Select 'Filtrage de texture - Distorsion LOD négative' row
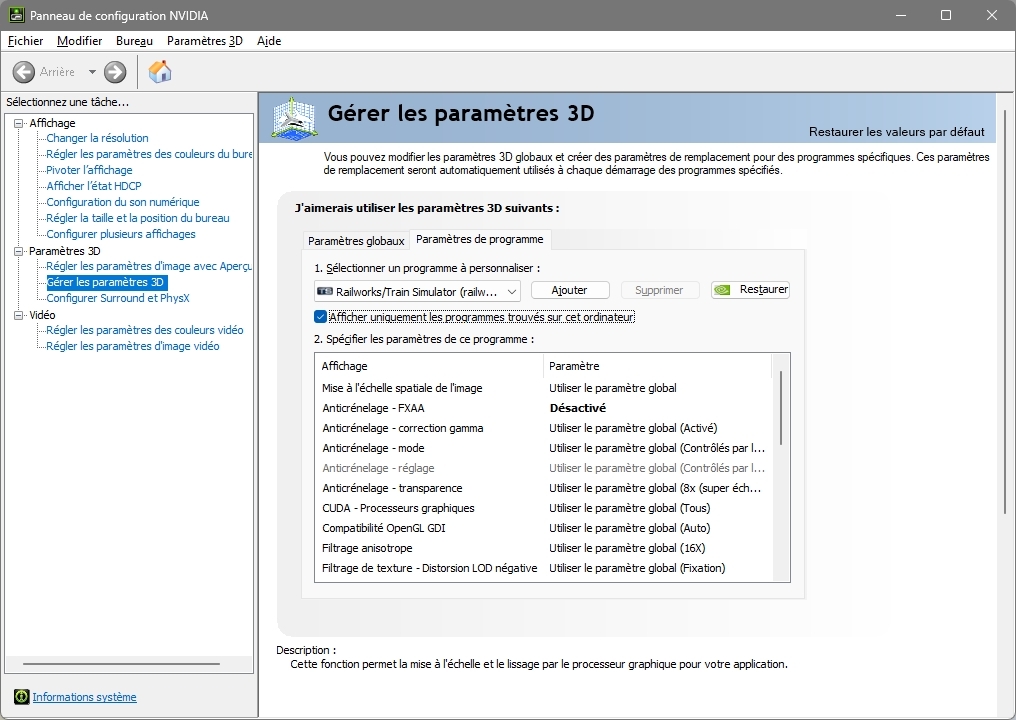This screenshot has height=720, width=1016. (x=544, y=568)
